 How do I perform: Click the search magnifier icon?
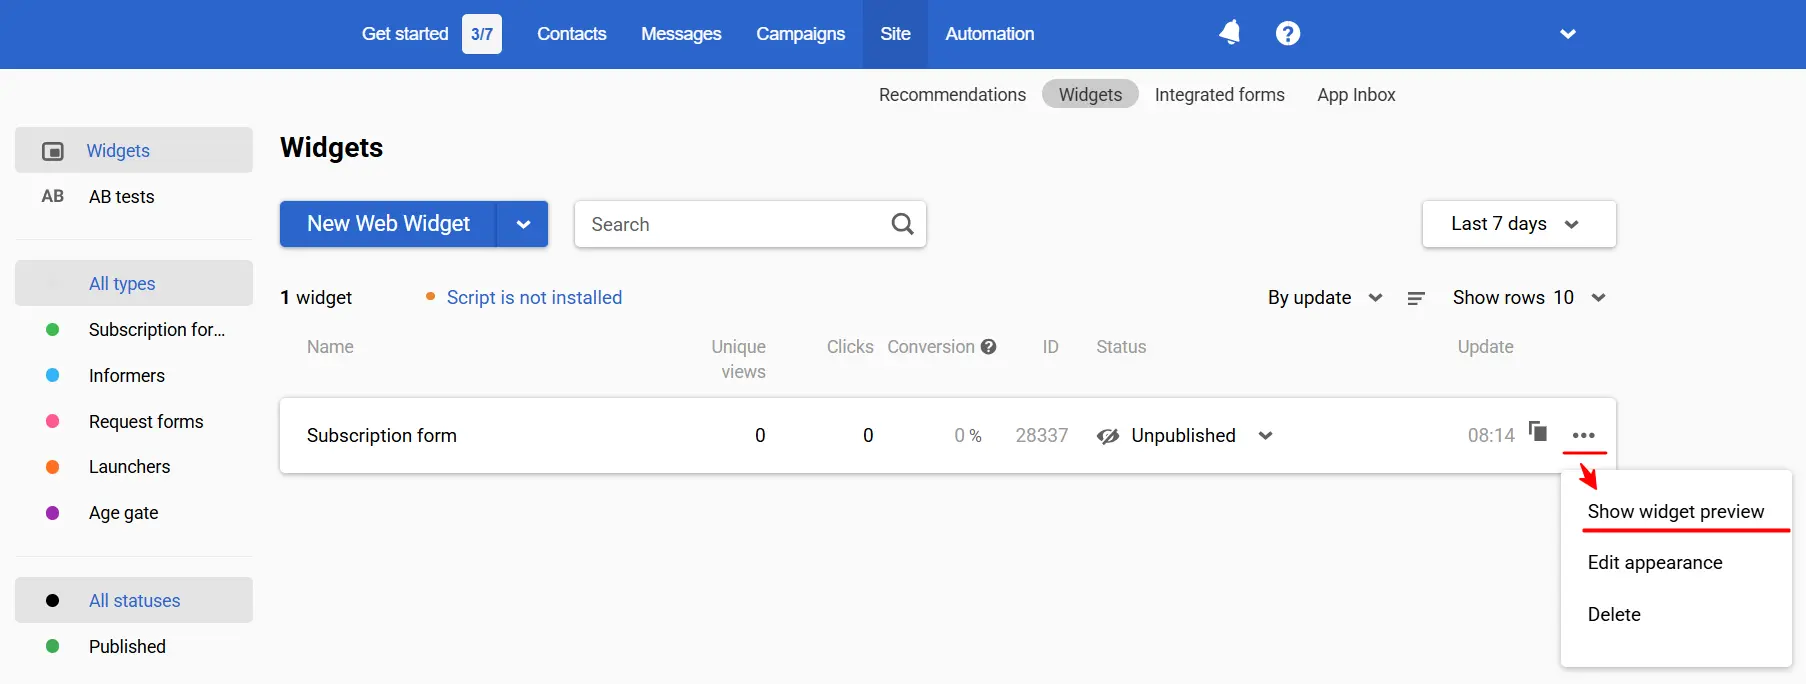(902, 224)
